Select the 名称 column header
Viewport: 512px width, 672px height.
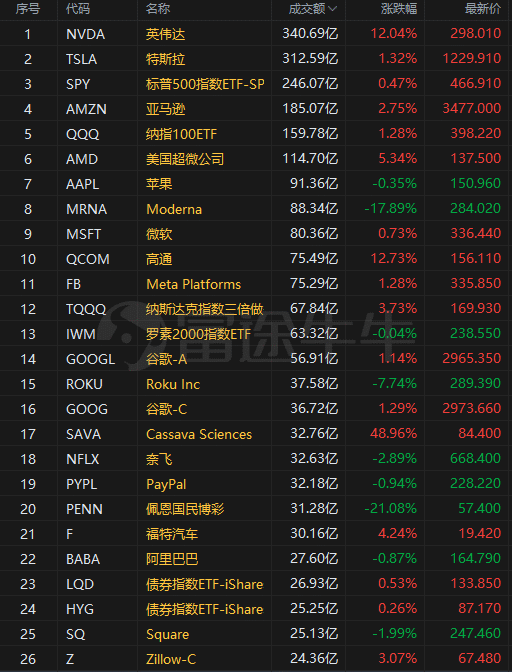158,9
